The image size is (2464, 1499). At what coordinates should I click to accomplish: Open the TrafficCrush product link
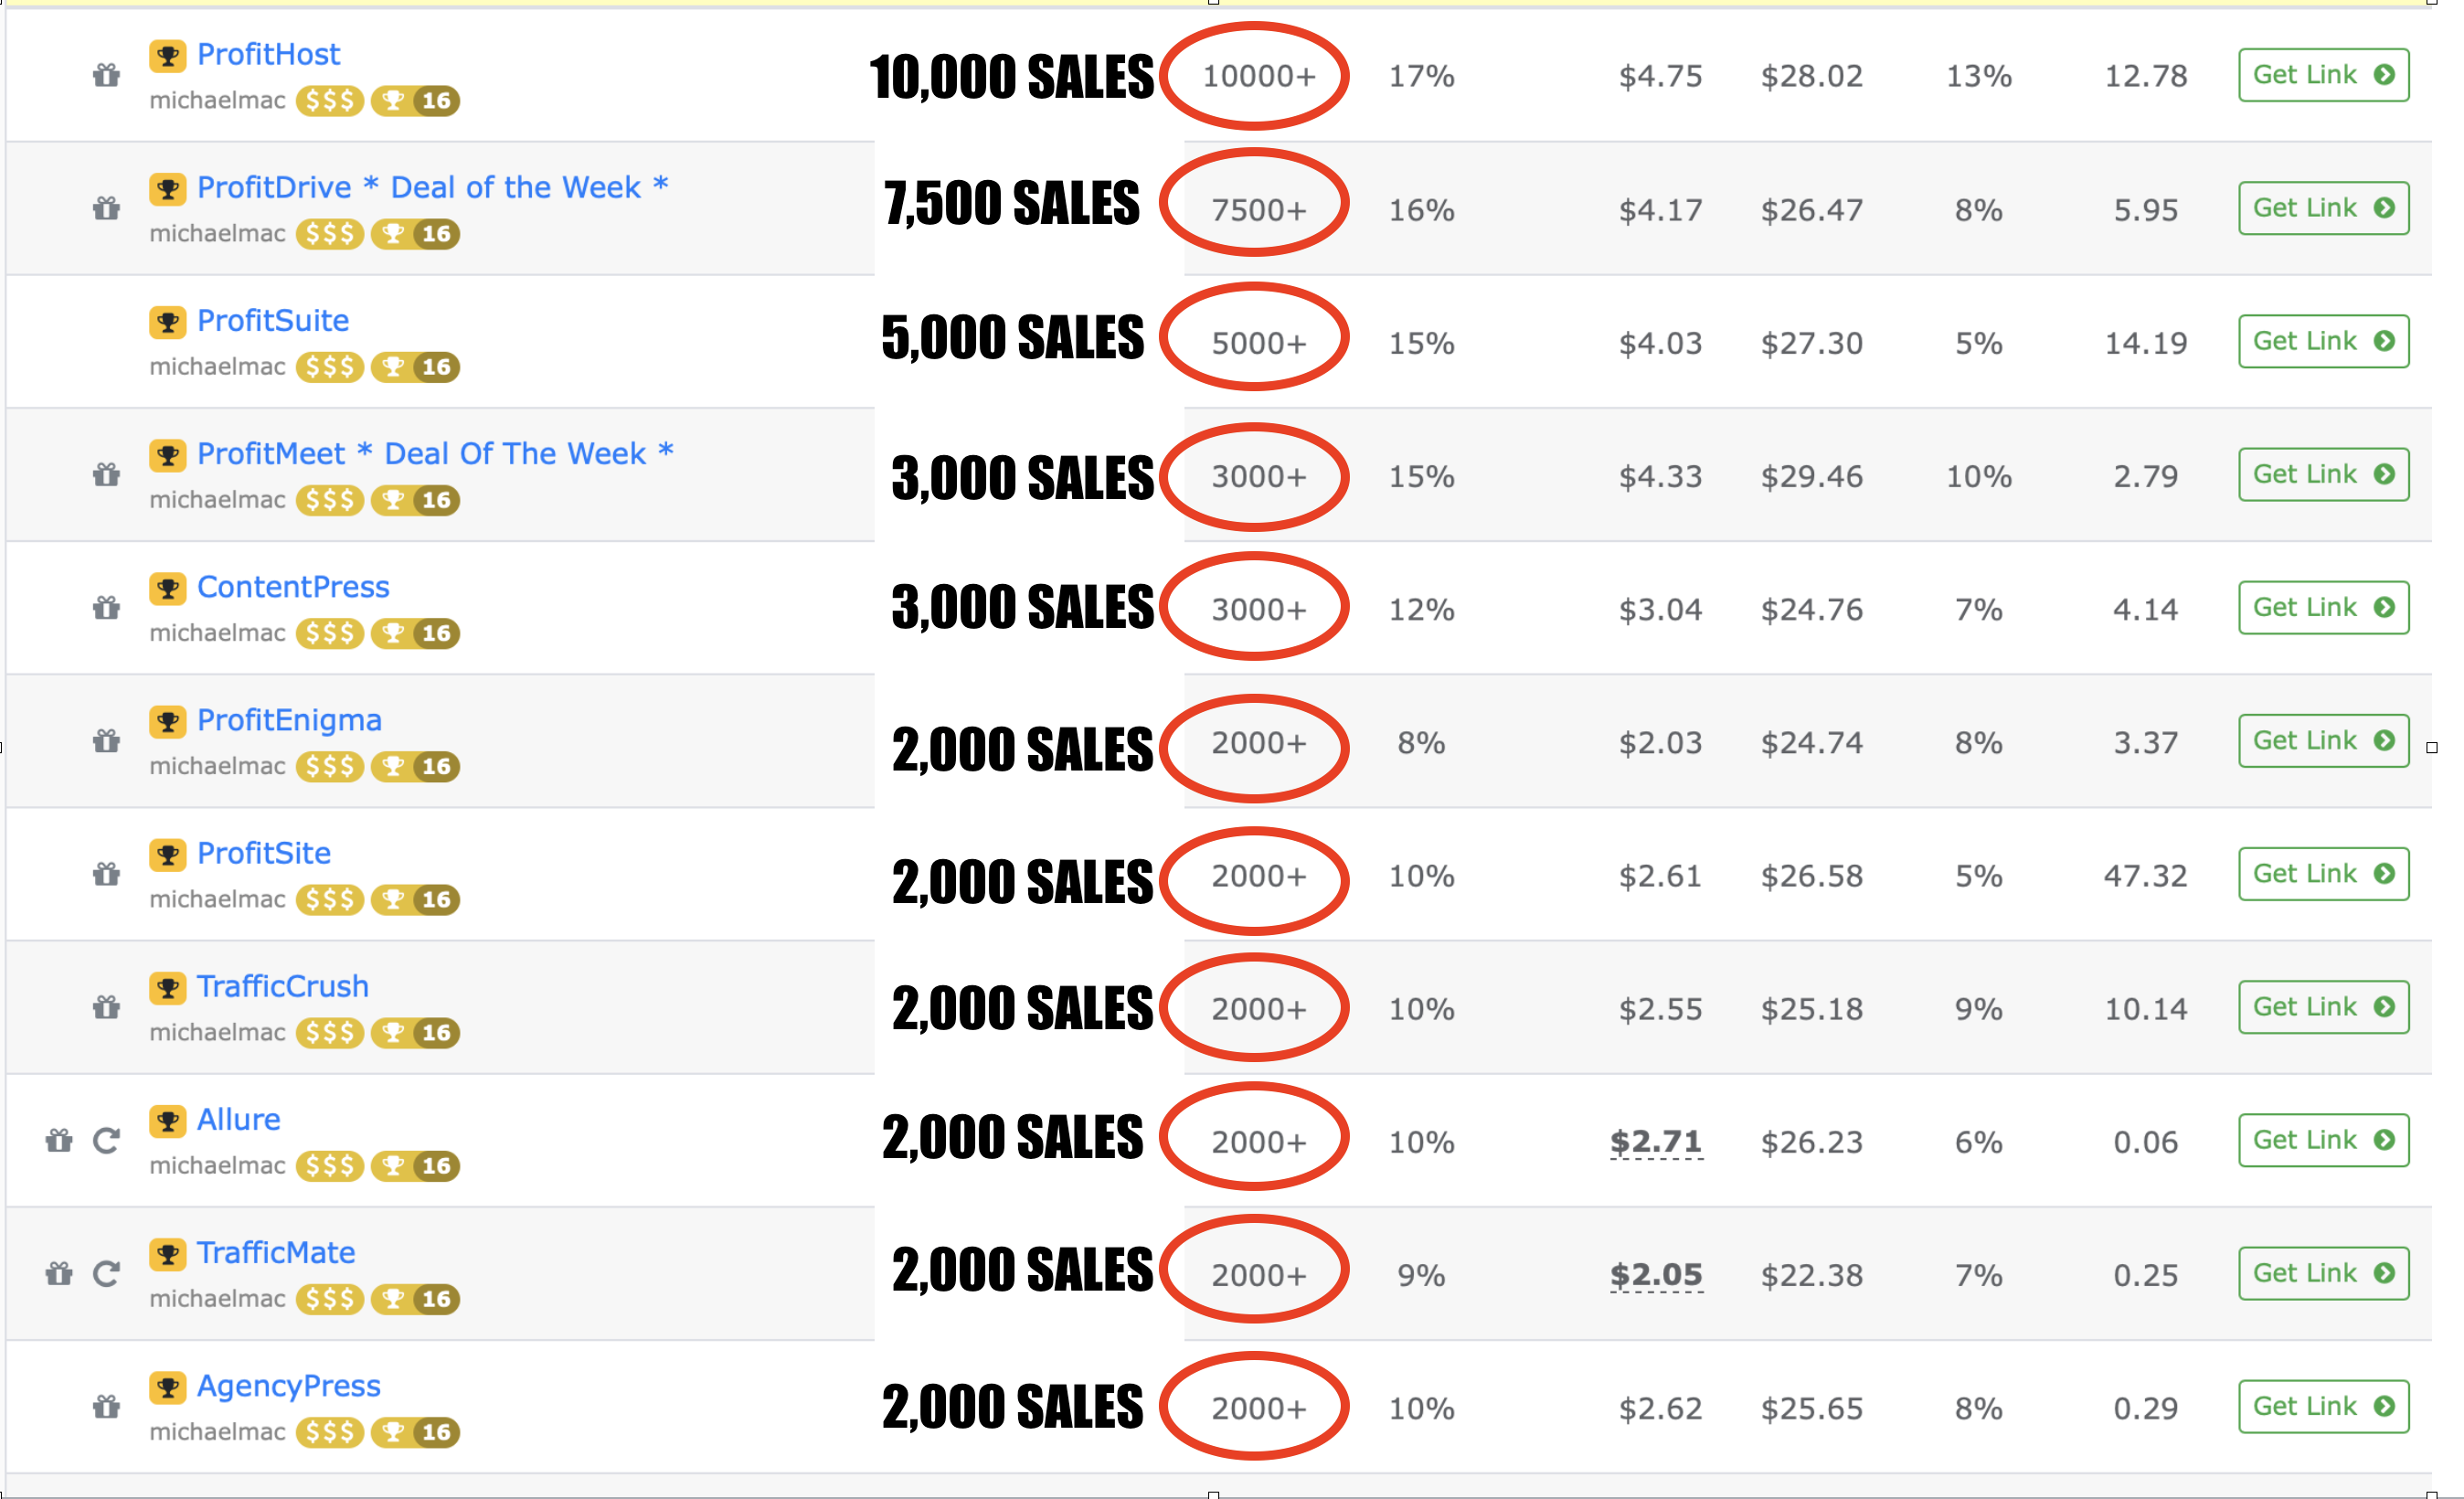tap(283, 986)
